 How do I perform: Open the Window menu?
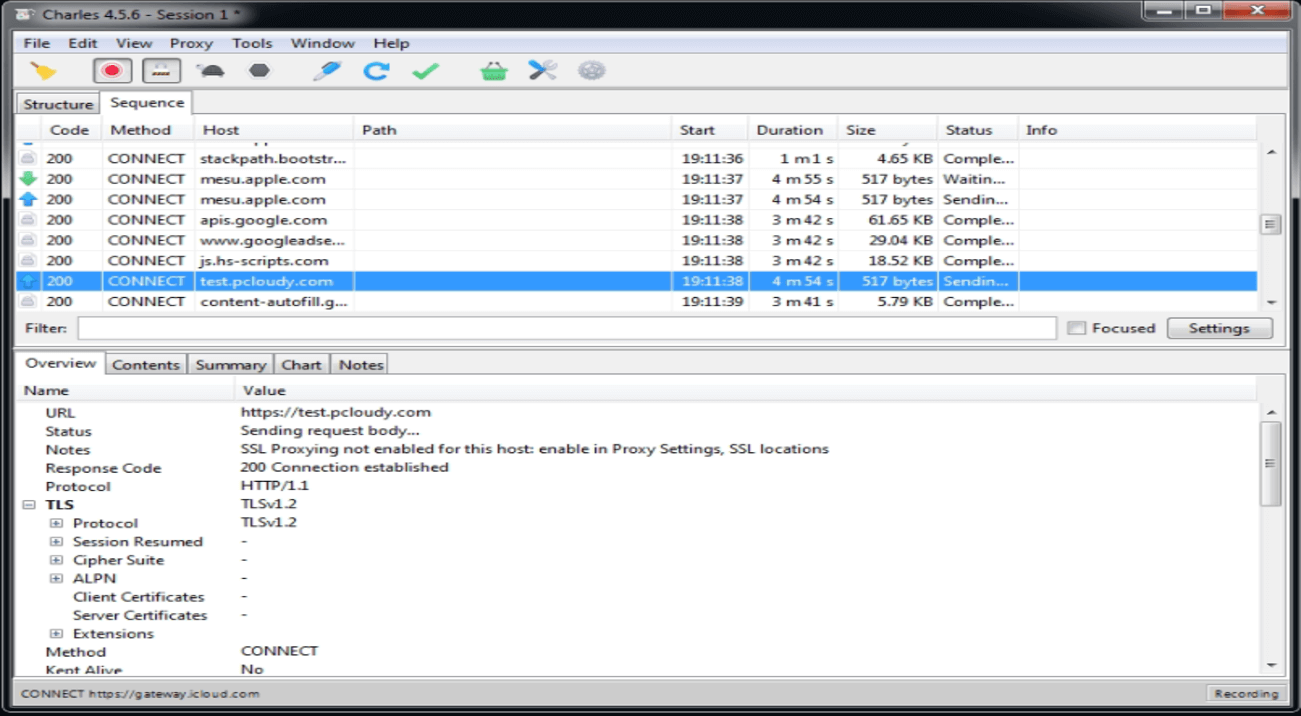coord(322,43)
